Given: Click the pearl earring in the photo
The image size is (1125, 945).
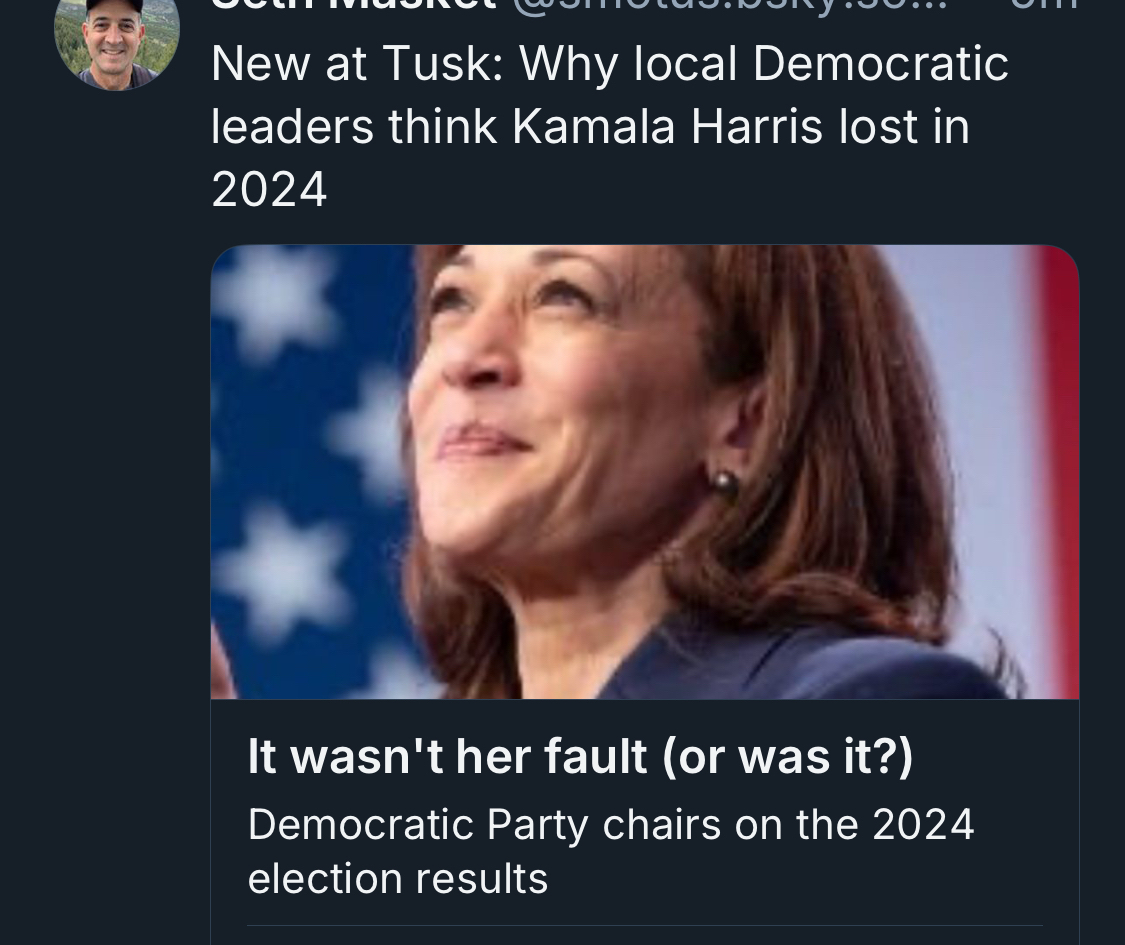Looking at the screenshot, I should [x=724, y=484].
